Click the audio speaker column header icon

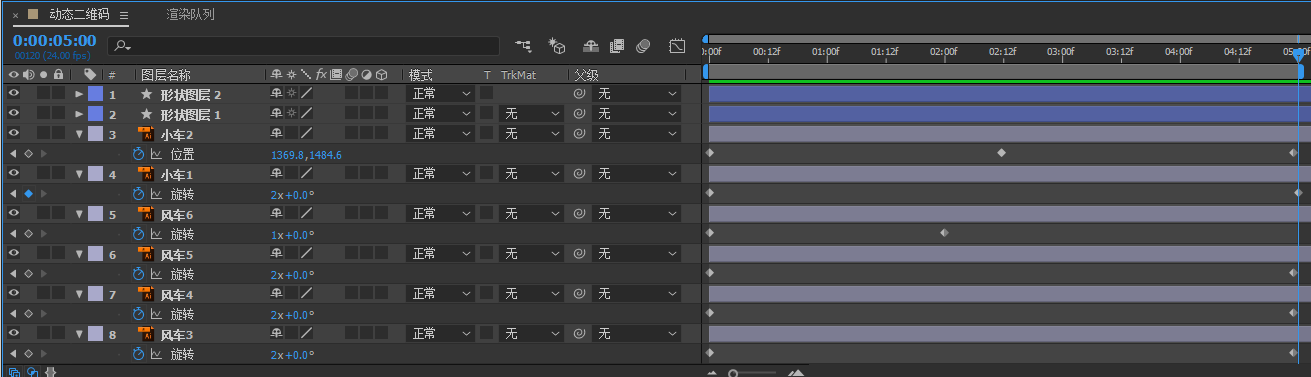28,74
